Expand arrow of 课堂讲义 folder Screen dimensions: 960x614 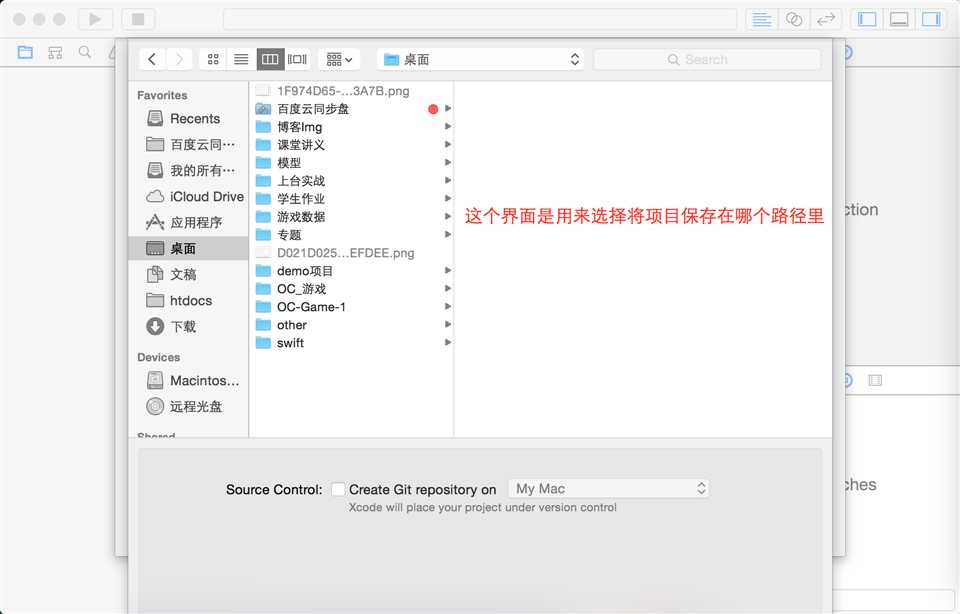click(448, 144)
